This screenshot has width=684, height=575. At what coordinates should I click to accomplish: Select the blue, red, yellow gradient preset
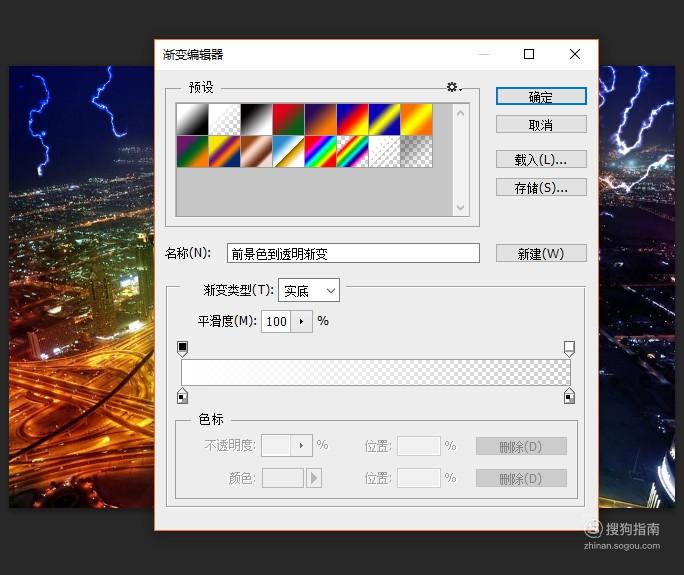(x=352, y=119)
